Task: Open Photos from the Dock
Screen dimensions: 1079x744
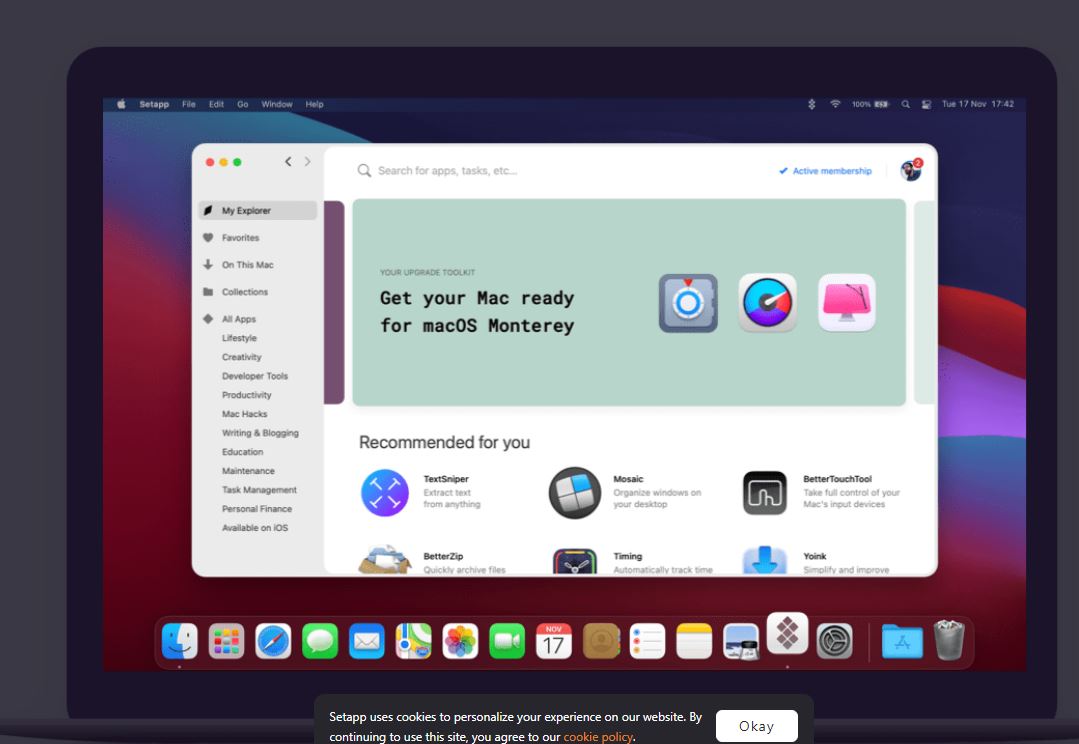Action: (460, 641)
